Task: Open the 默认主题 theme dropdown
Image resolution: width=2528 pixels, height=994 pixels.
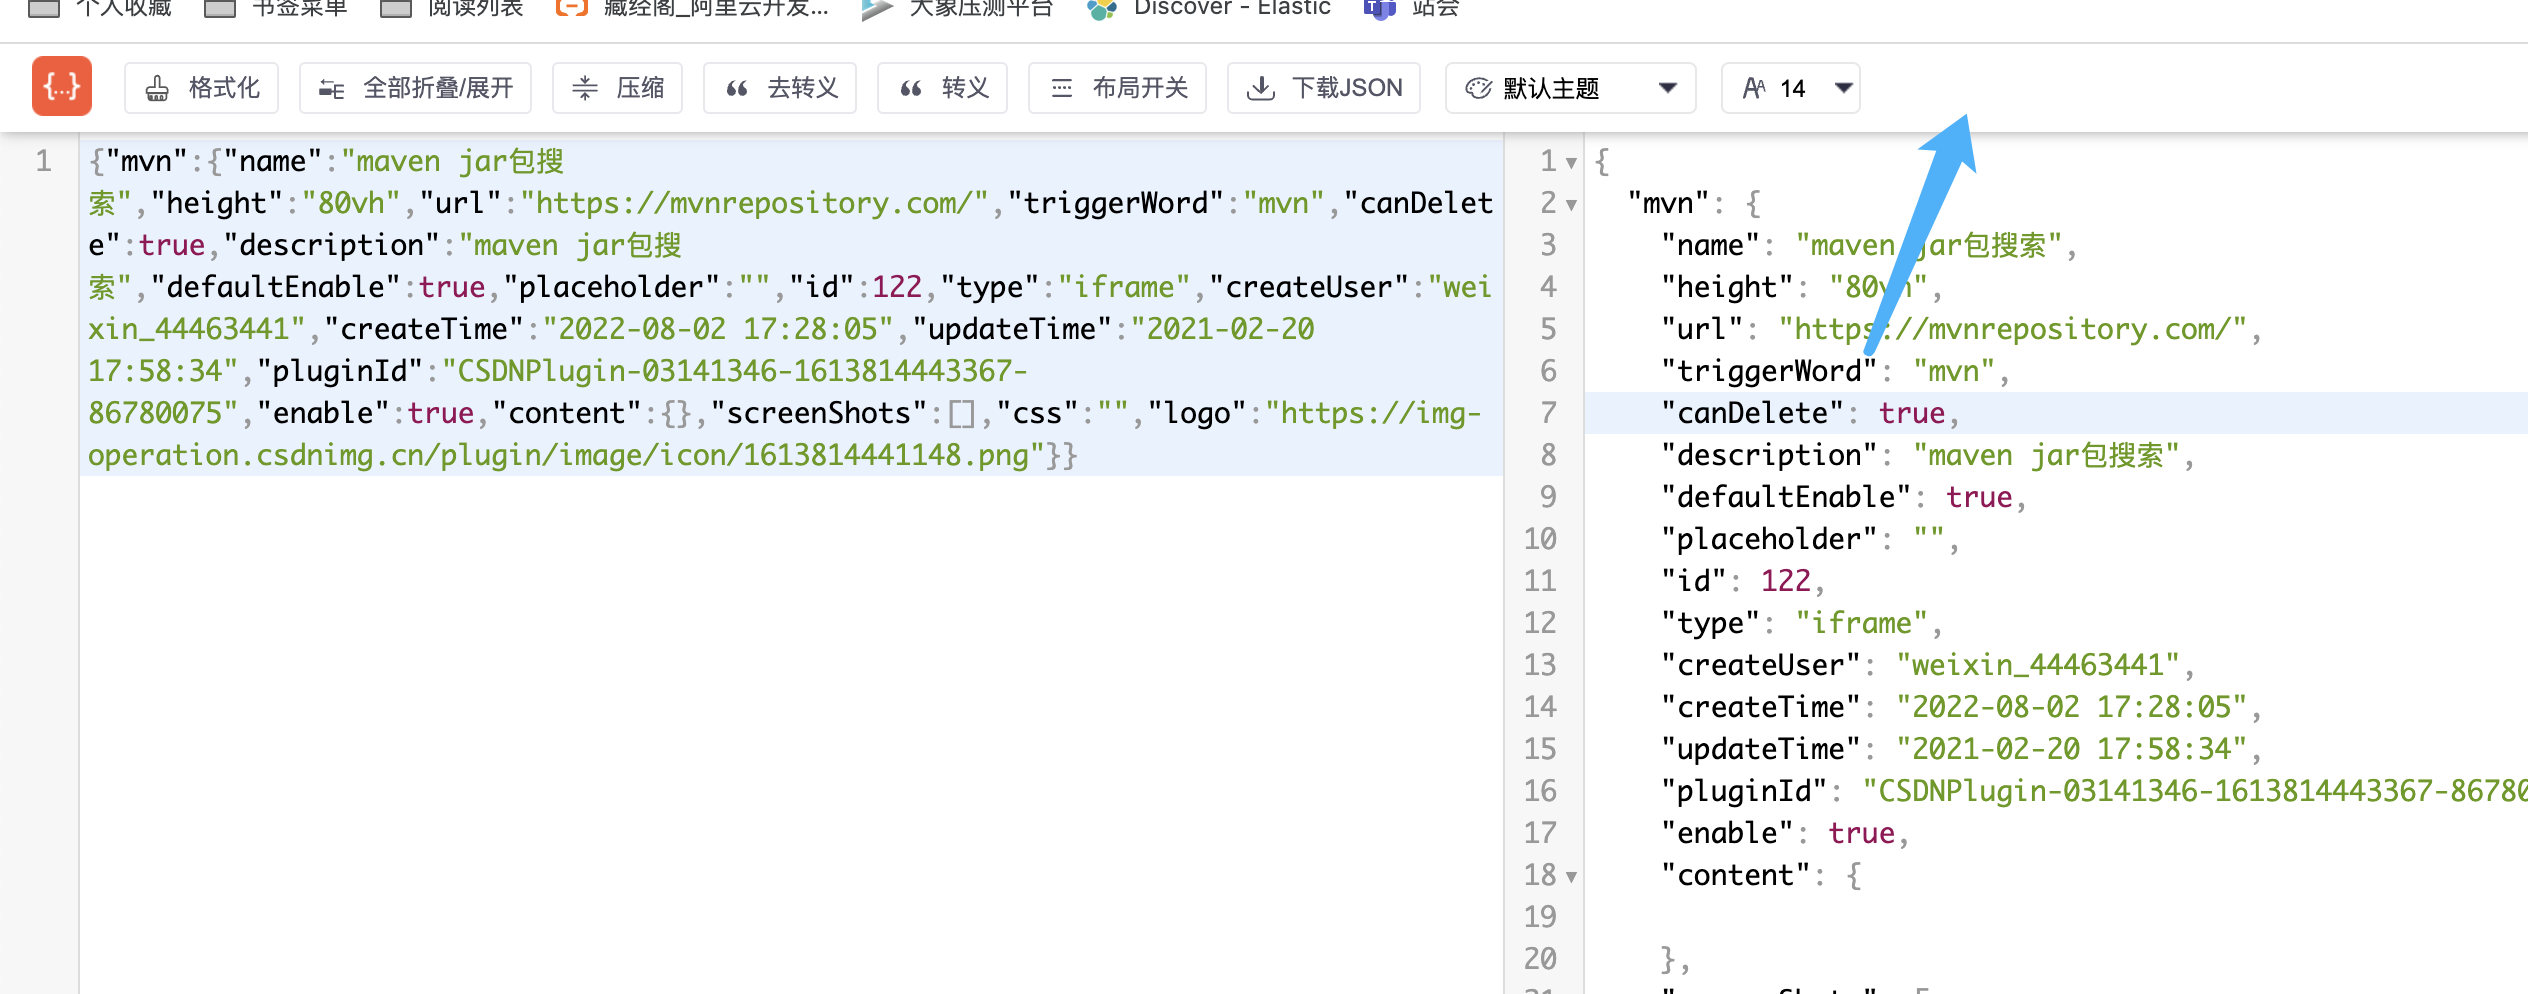Action: coord(1570,88)
